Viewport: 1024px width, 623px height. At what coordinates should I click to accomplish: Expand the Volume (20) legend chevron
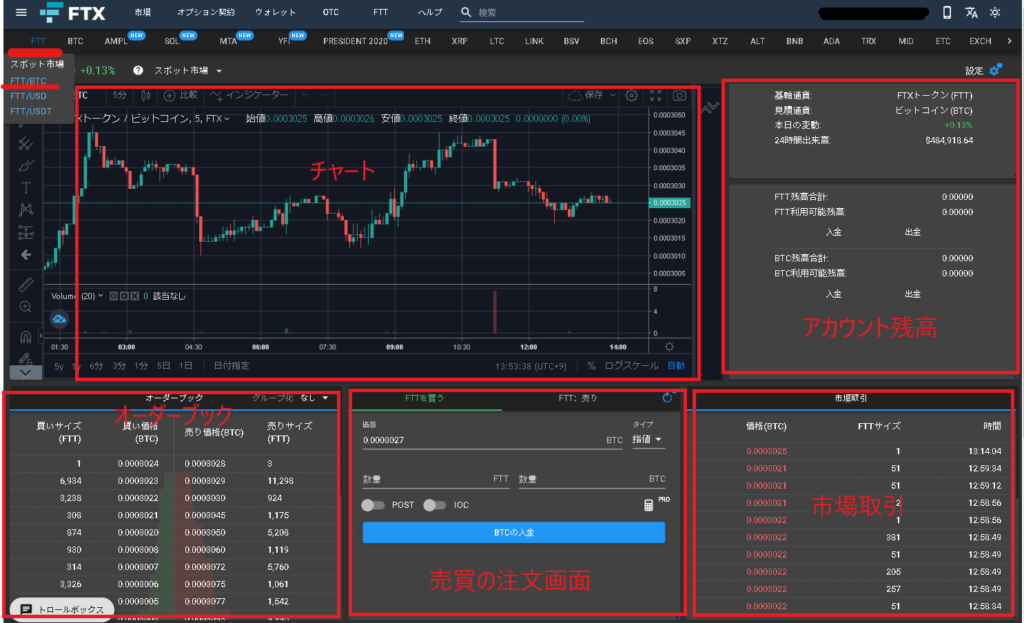coord(101,296)
